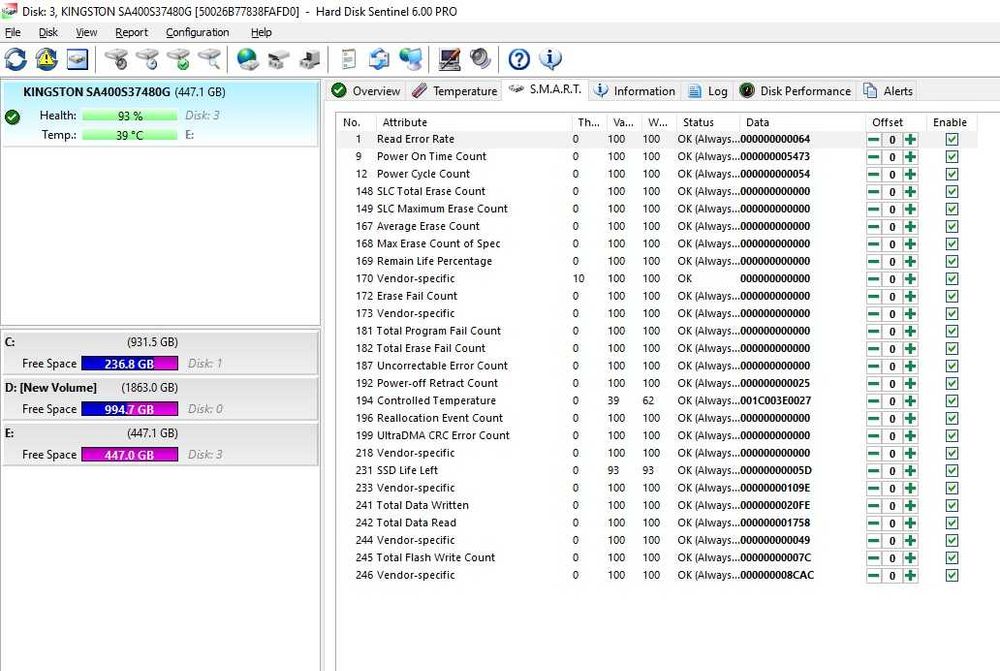Decrease offset for Total Data Read

pos(874,523)
